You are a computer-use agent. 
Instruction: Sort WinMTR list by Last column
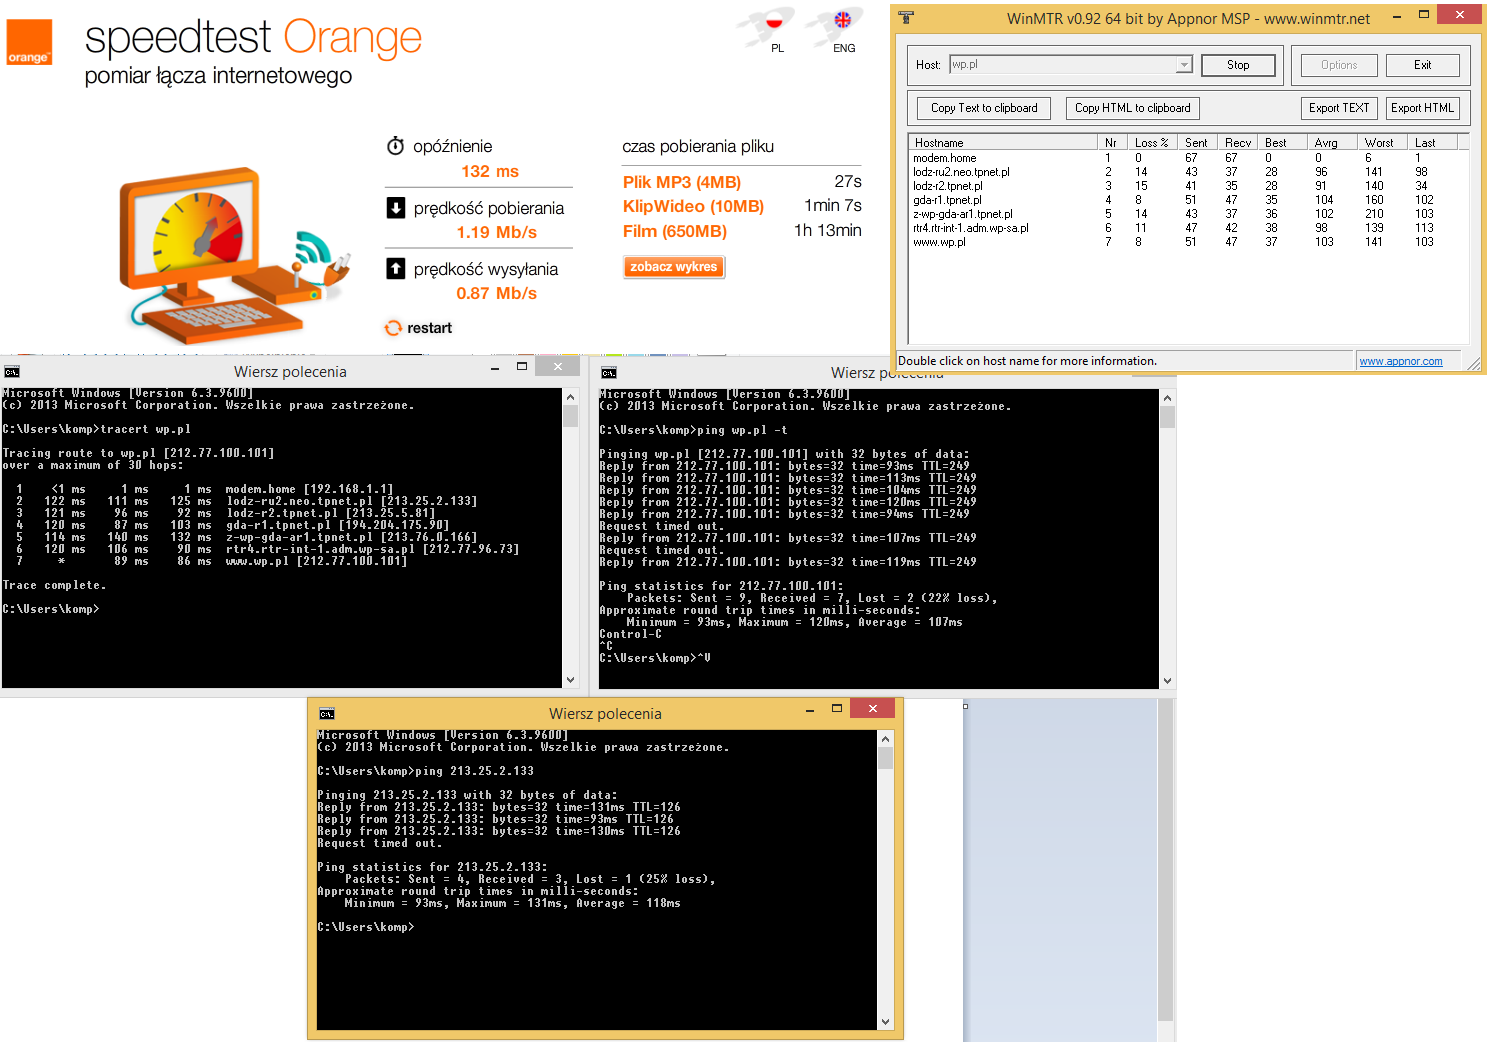point(1433,143)
